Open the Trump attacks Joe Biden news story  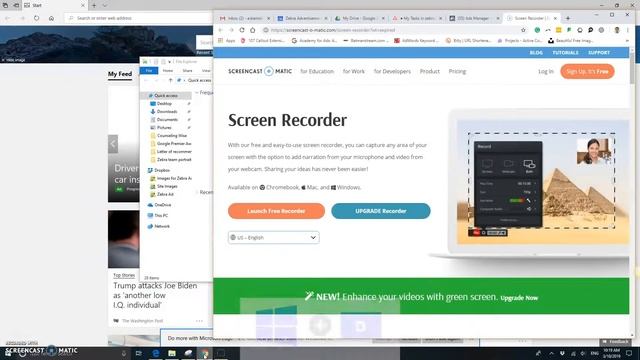click(x=155, y=296)
